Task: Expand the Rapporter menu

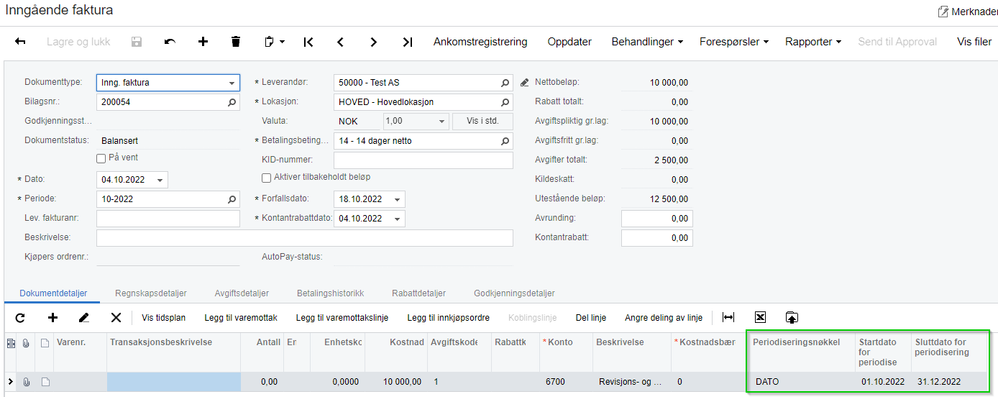Action: pos(813,42)
